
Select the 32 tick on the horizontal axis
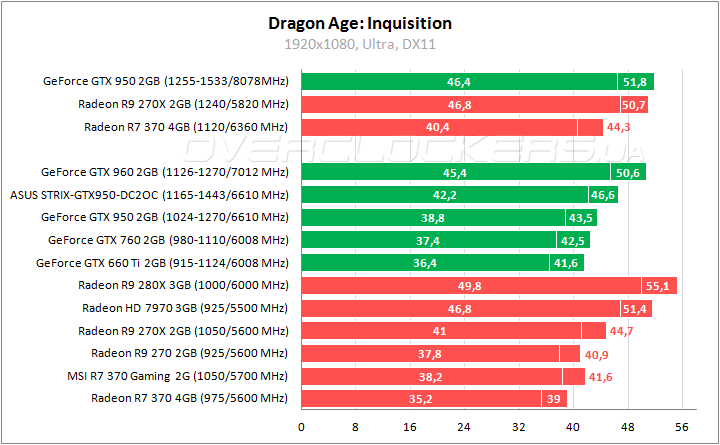(x=519, y=425)
